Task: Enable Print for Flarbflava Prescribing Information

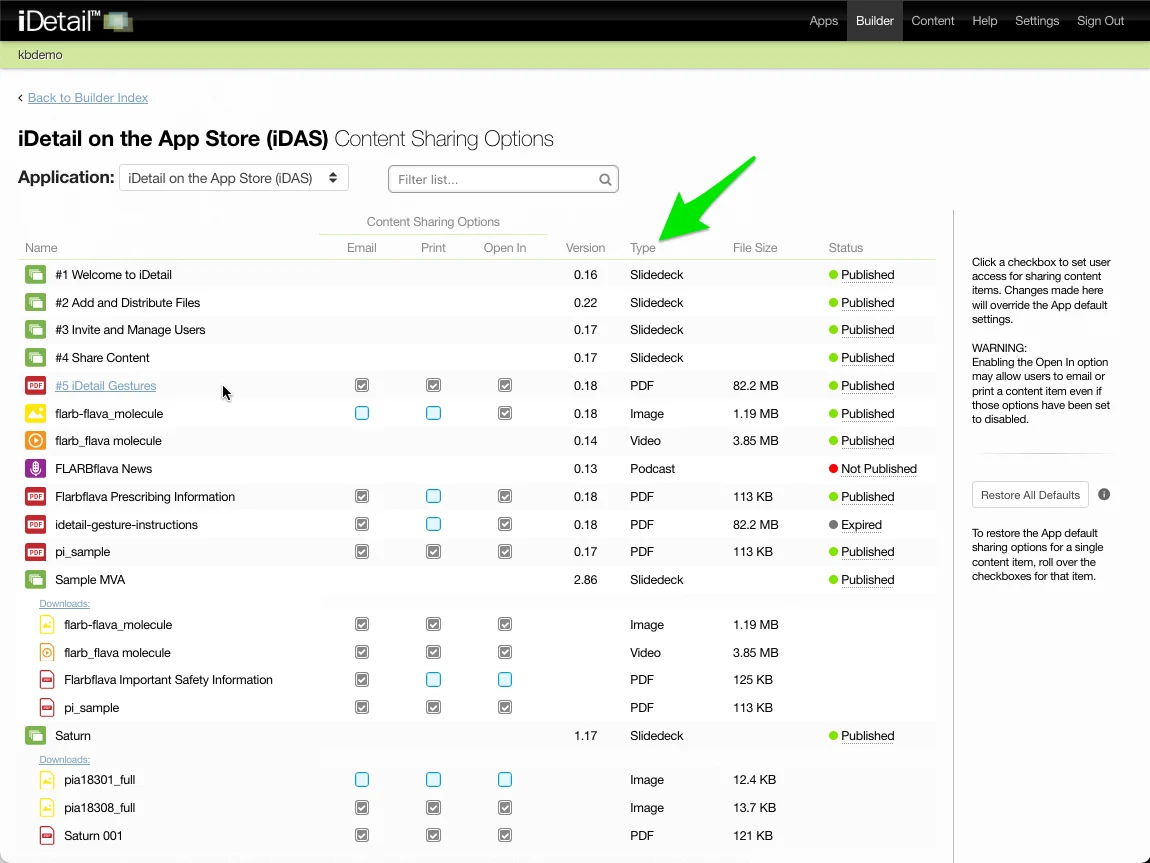Action: click(433, 497)
